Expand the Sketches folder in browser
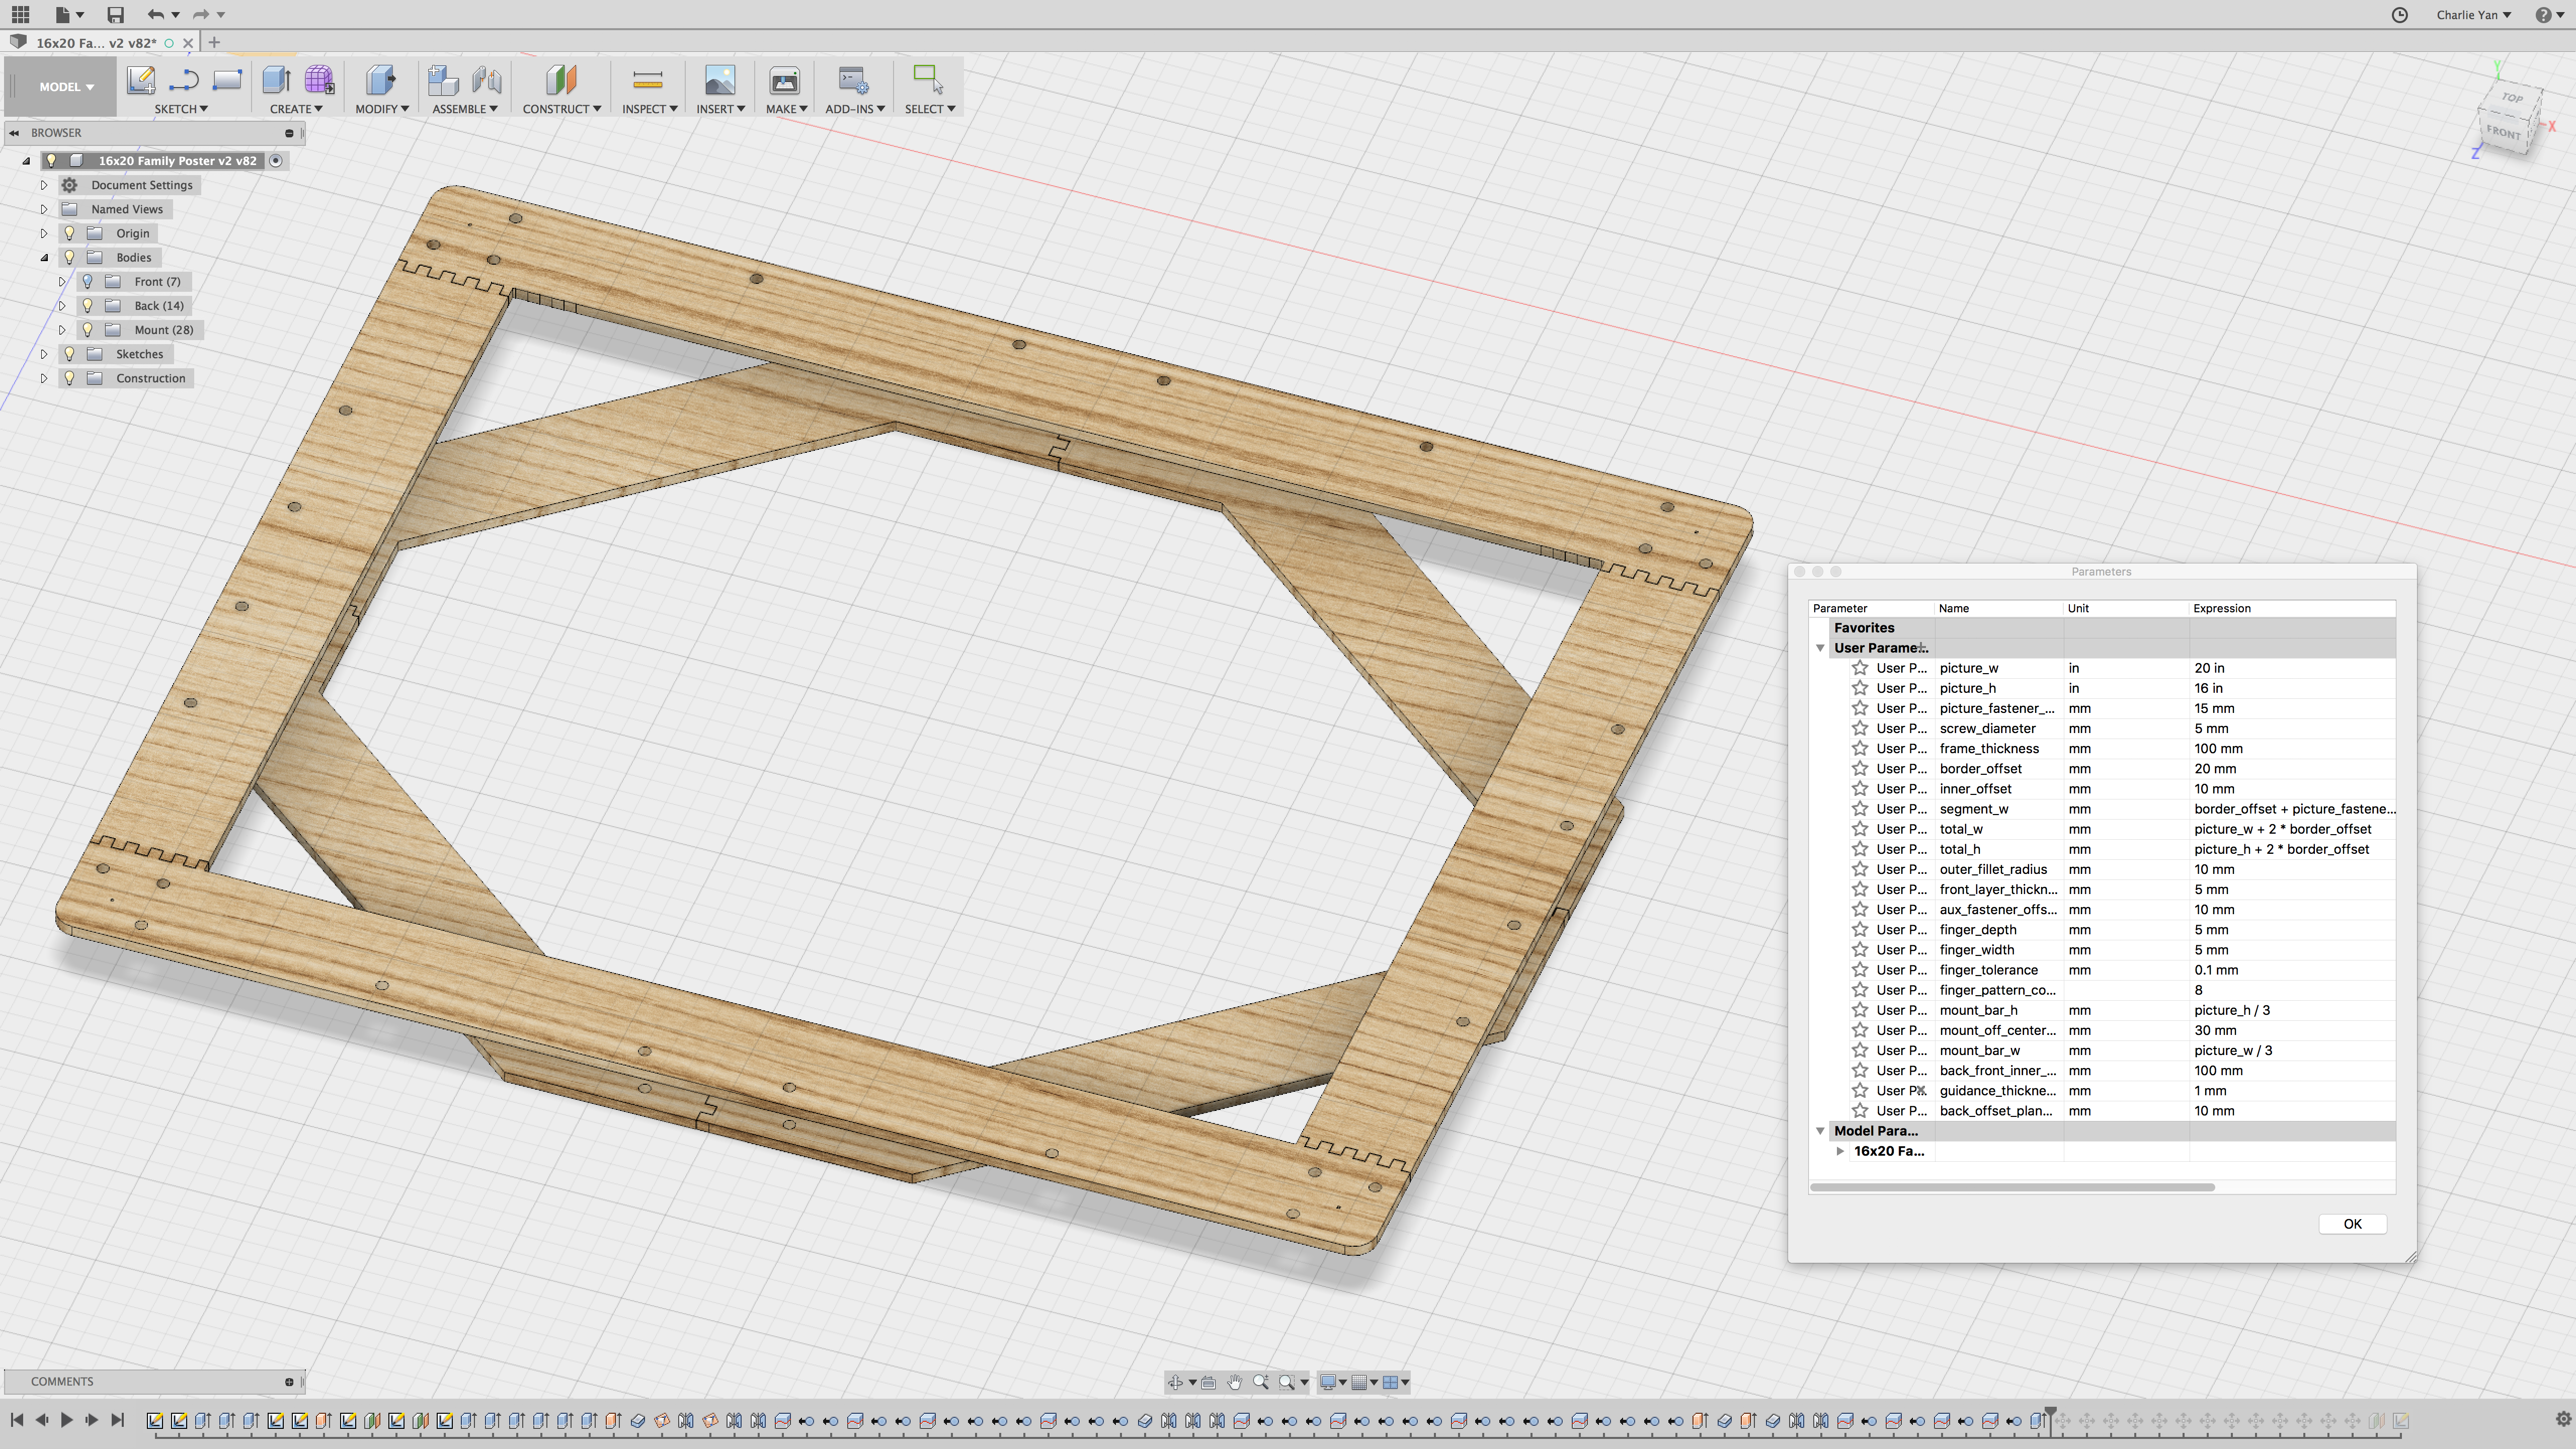 pos(44,354)
